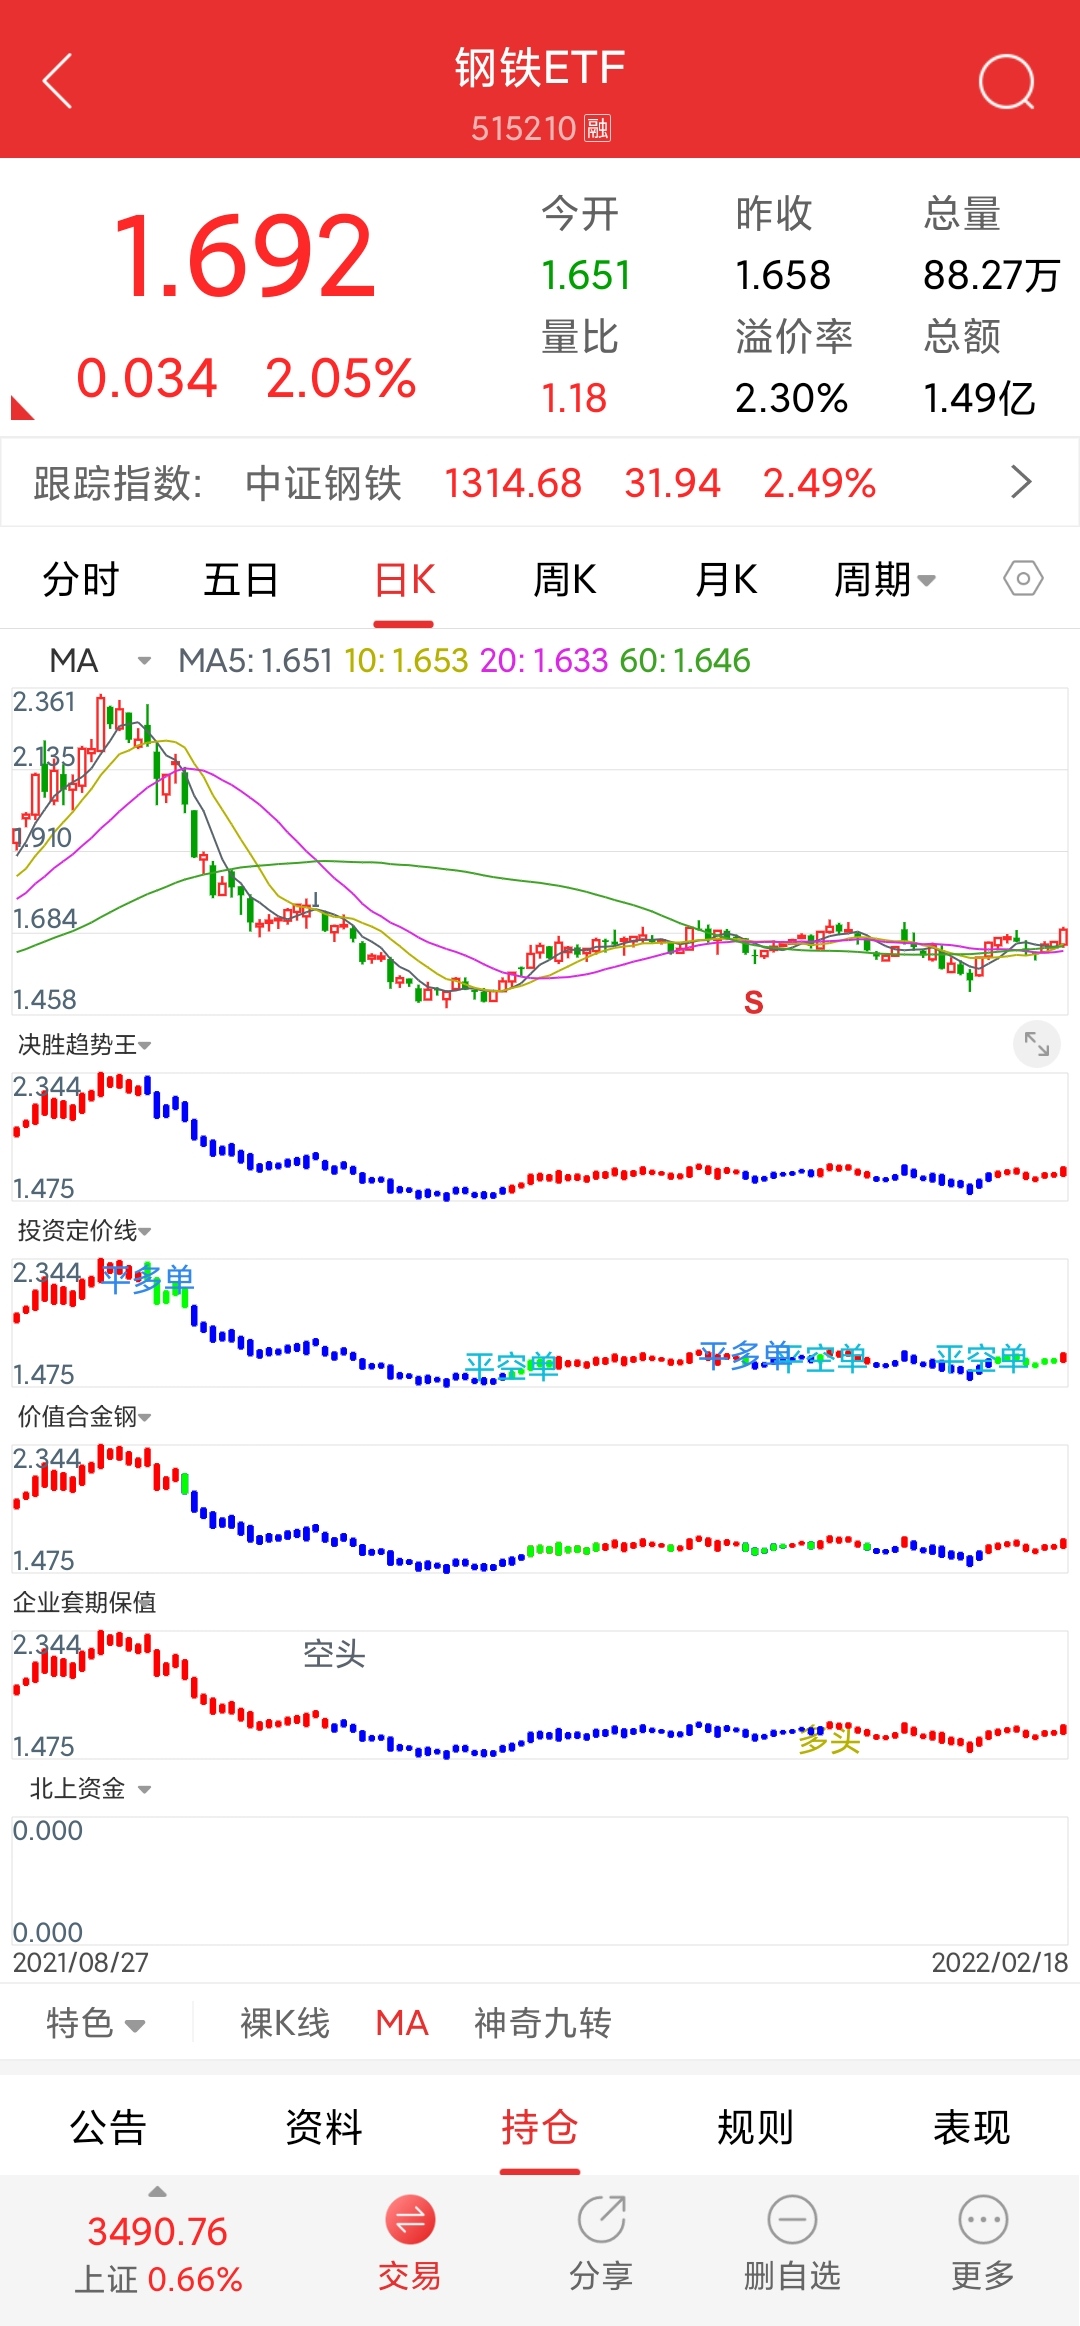Select 裸K线 chart overlay option
The width and height of the screenshot is (1080, 2326).
point(285,2023)
